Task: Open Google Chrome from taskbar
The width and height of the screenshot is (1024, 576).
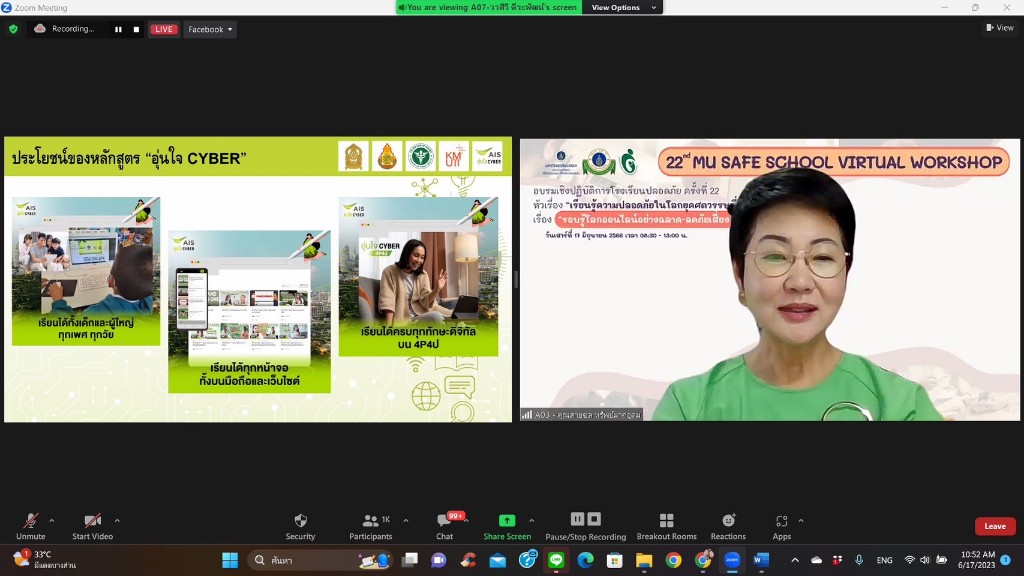Action: tap(673, 560)
